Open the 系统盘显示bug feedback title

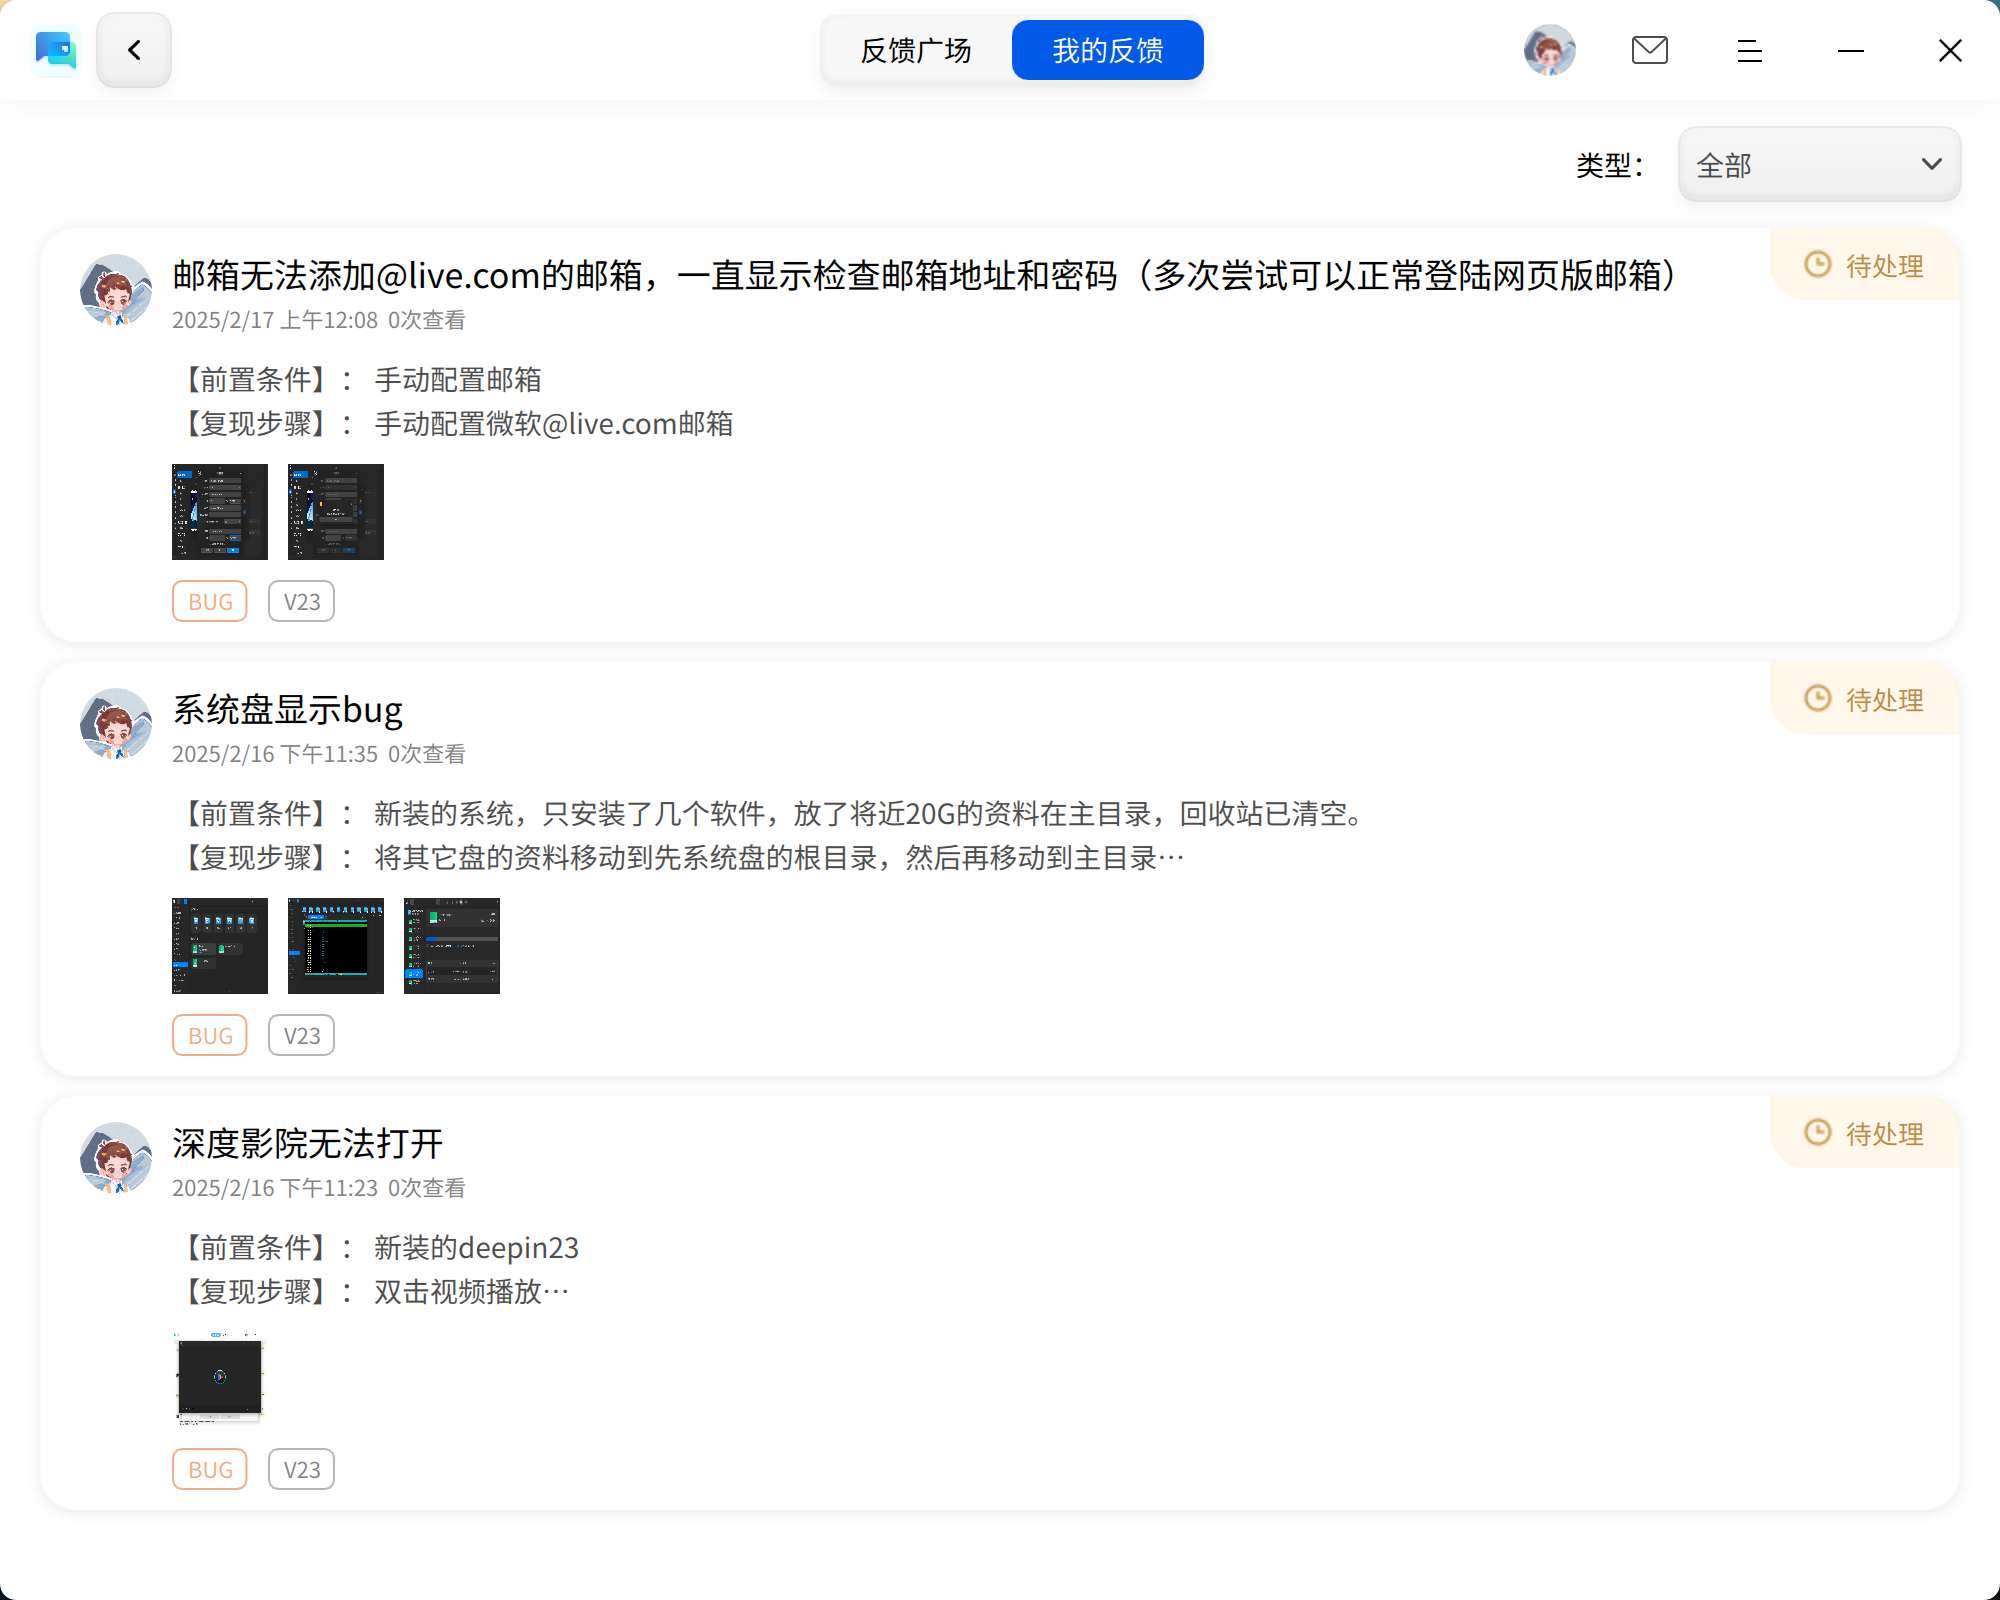coord(288,709)
